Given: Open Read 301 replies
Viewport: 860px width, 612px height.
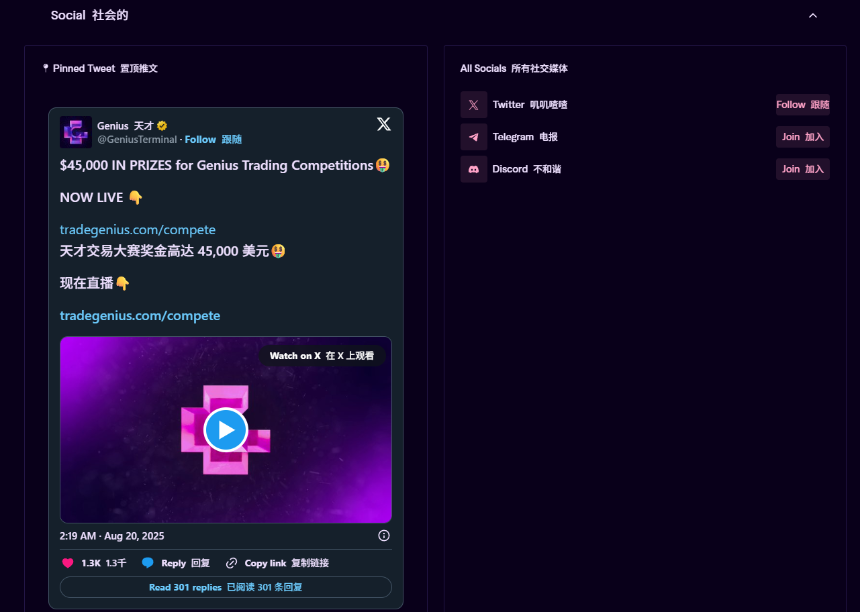Looking at the screenshot, I should 226,587.
